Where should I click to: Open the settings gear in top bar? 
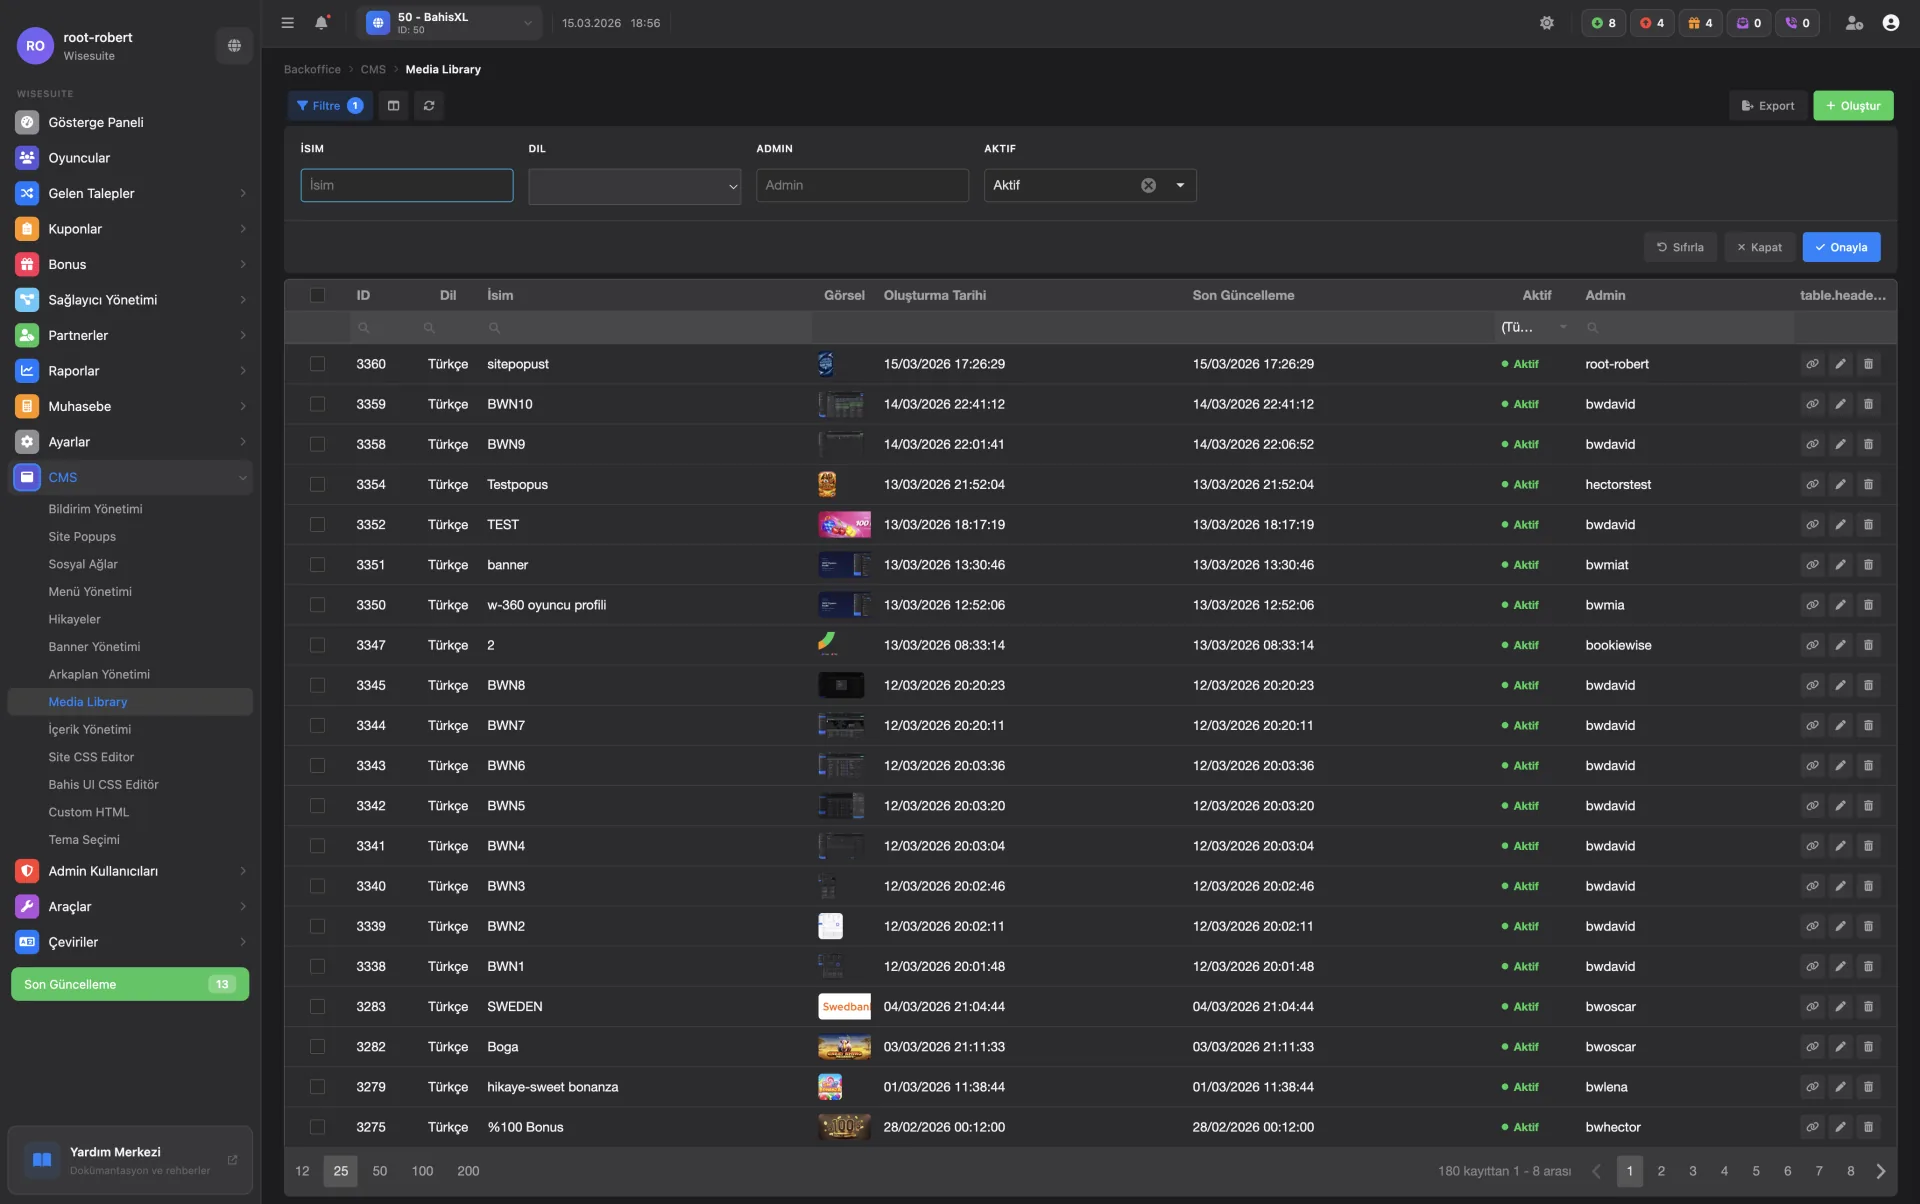coord(1547,23)
